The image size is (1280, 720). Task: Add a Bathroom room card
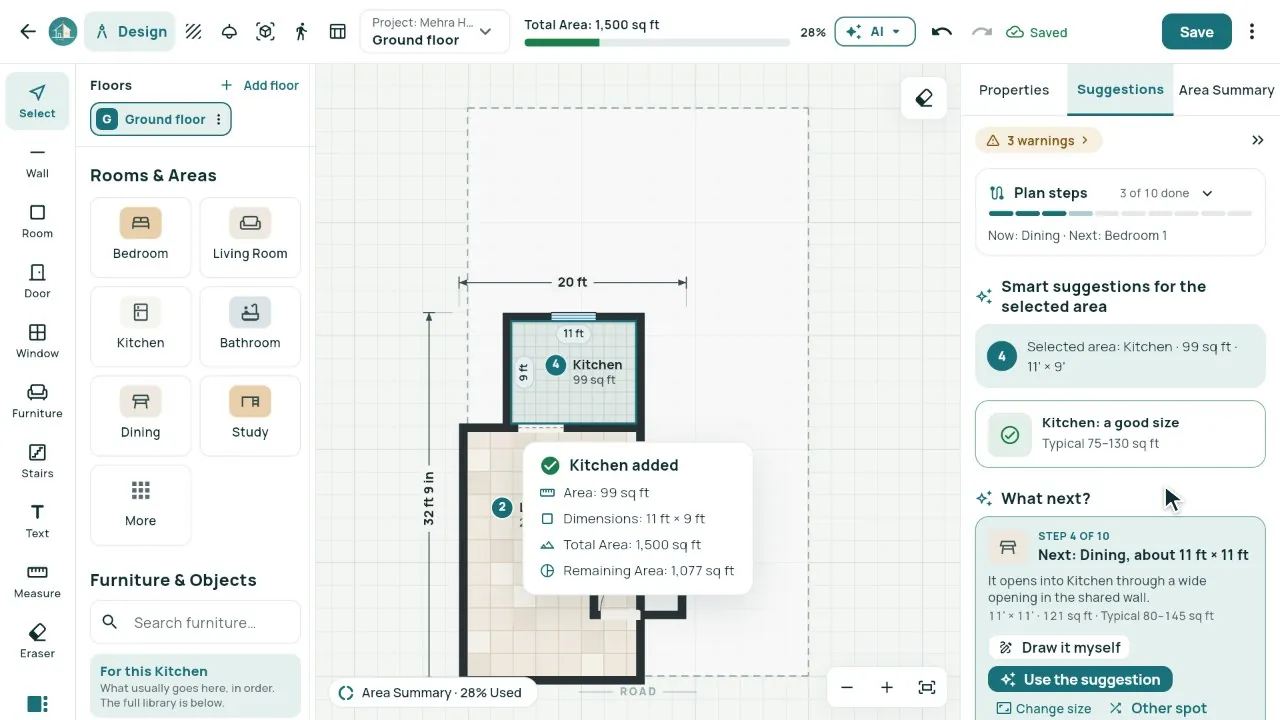pos(250,326)
